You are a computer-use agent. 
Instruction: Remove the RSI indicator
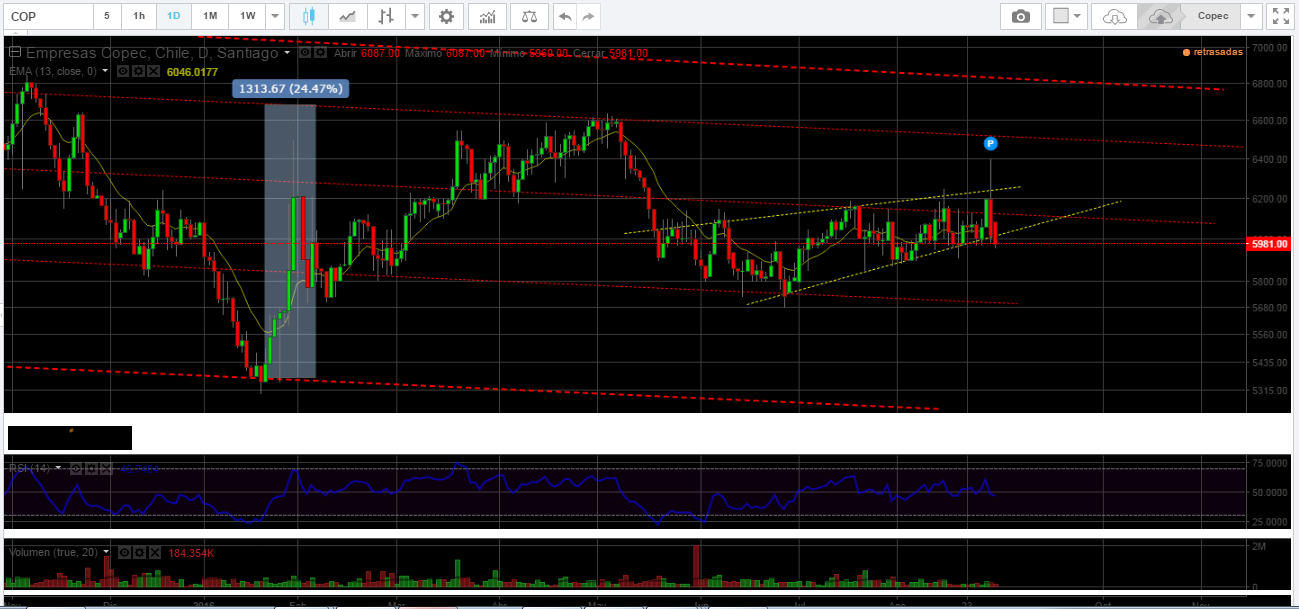pos(108,468)
